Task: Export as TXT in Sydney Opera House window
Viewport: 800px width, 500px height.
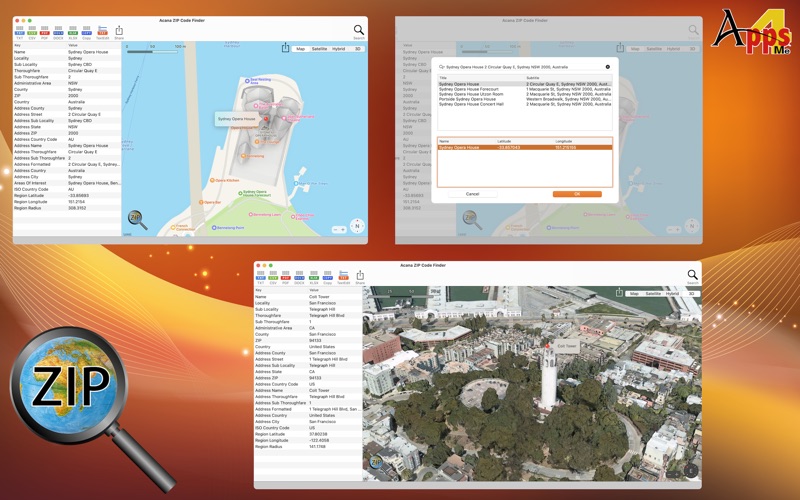Action: pyautogui.click(x=20, y=33)
